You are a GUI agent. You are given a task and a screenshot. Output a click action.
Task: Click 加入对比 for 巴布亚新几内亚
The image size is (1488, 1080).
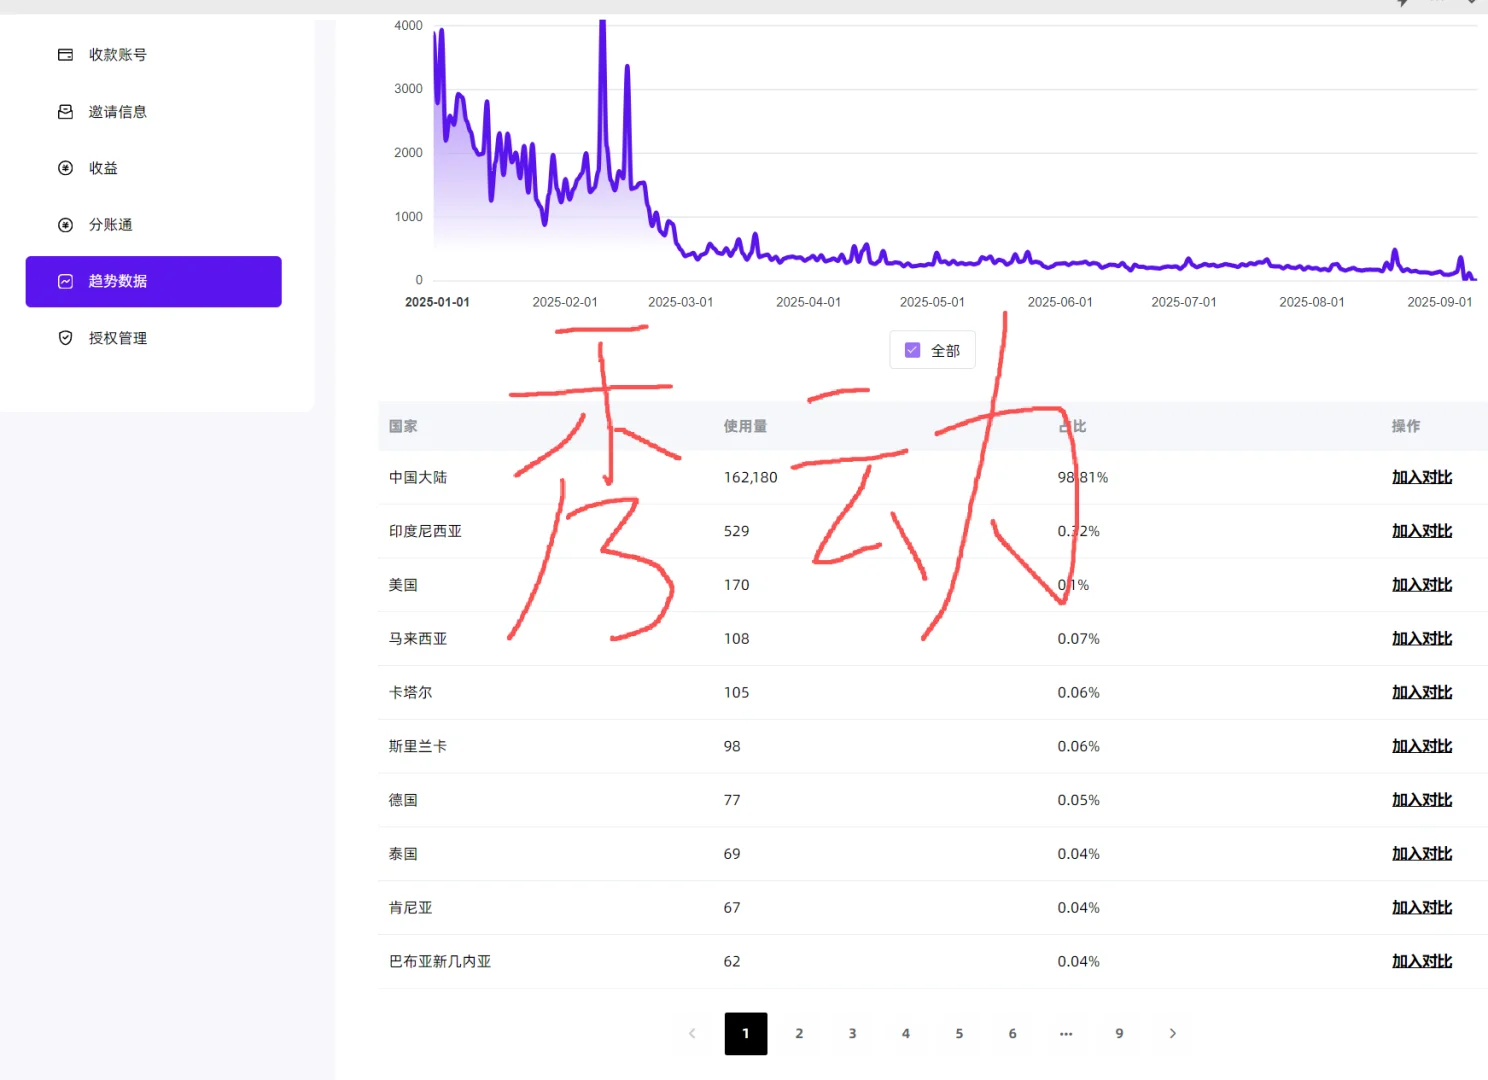coord(1422,961)
